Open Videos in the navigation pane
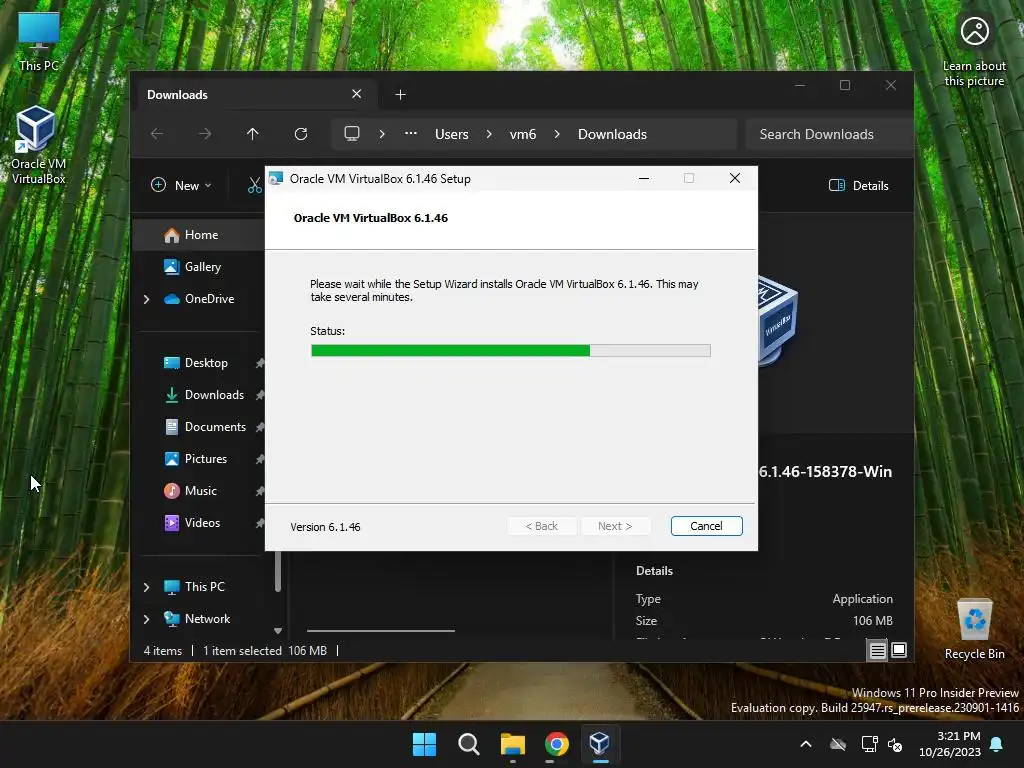This screenshot has width=1024, height=768. (x=202, y=522)
